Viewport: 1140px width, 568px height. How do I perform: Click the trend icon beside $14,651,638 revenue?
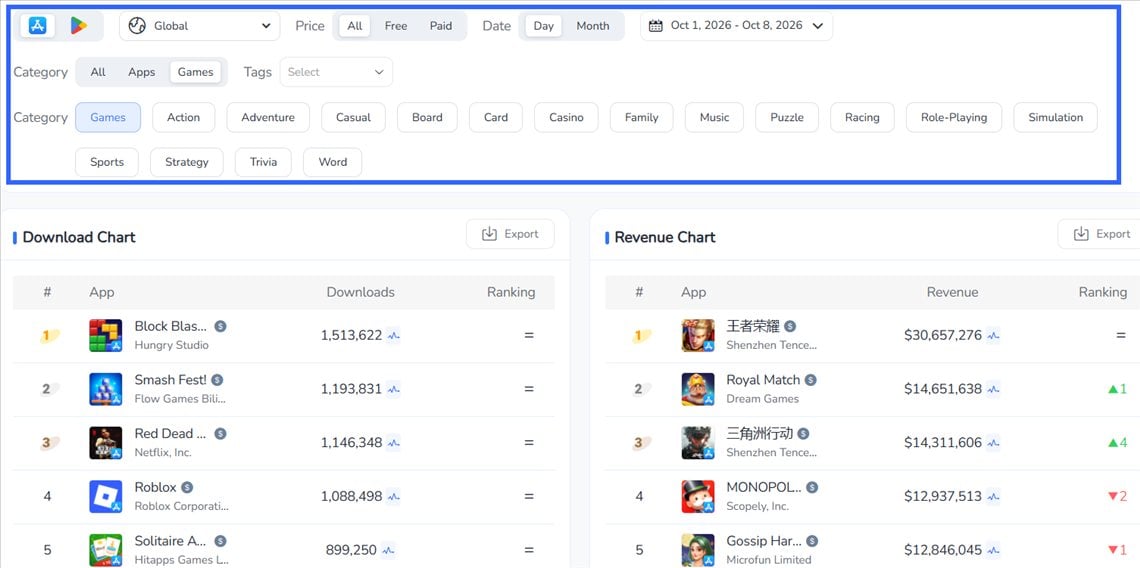(x=993, y=390)
